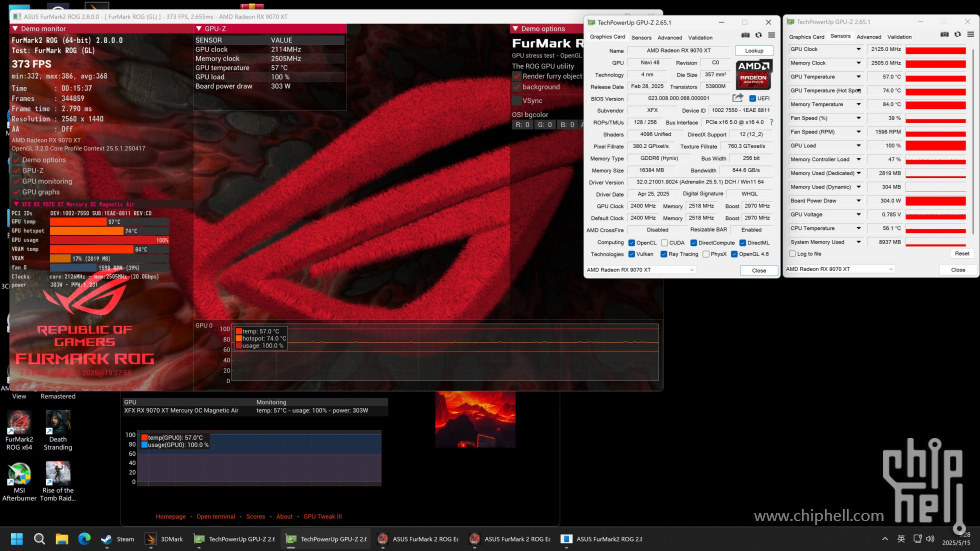980x551 pixels.
Task: Toggle the CUDA checkbox
Action: click(x=665, y=243)
